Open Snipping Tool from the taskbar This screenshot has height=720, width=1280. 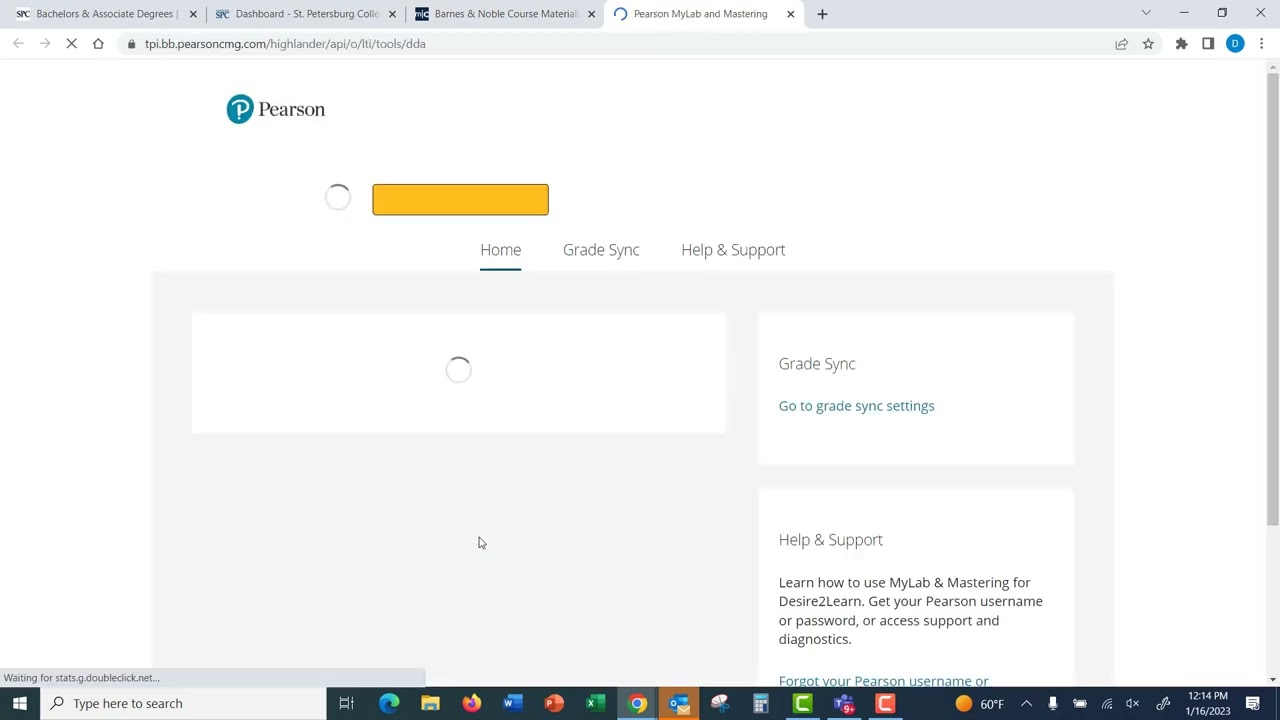click(720, 703)
